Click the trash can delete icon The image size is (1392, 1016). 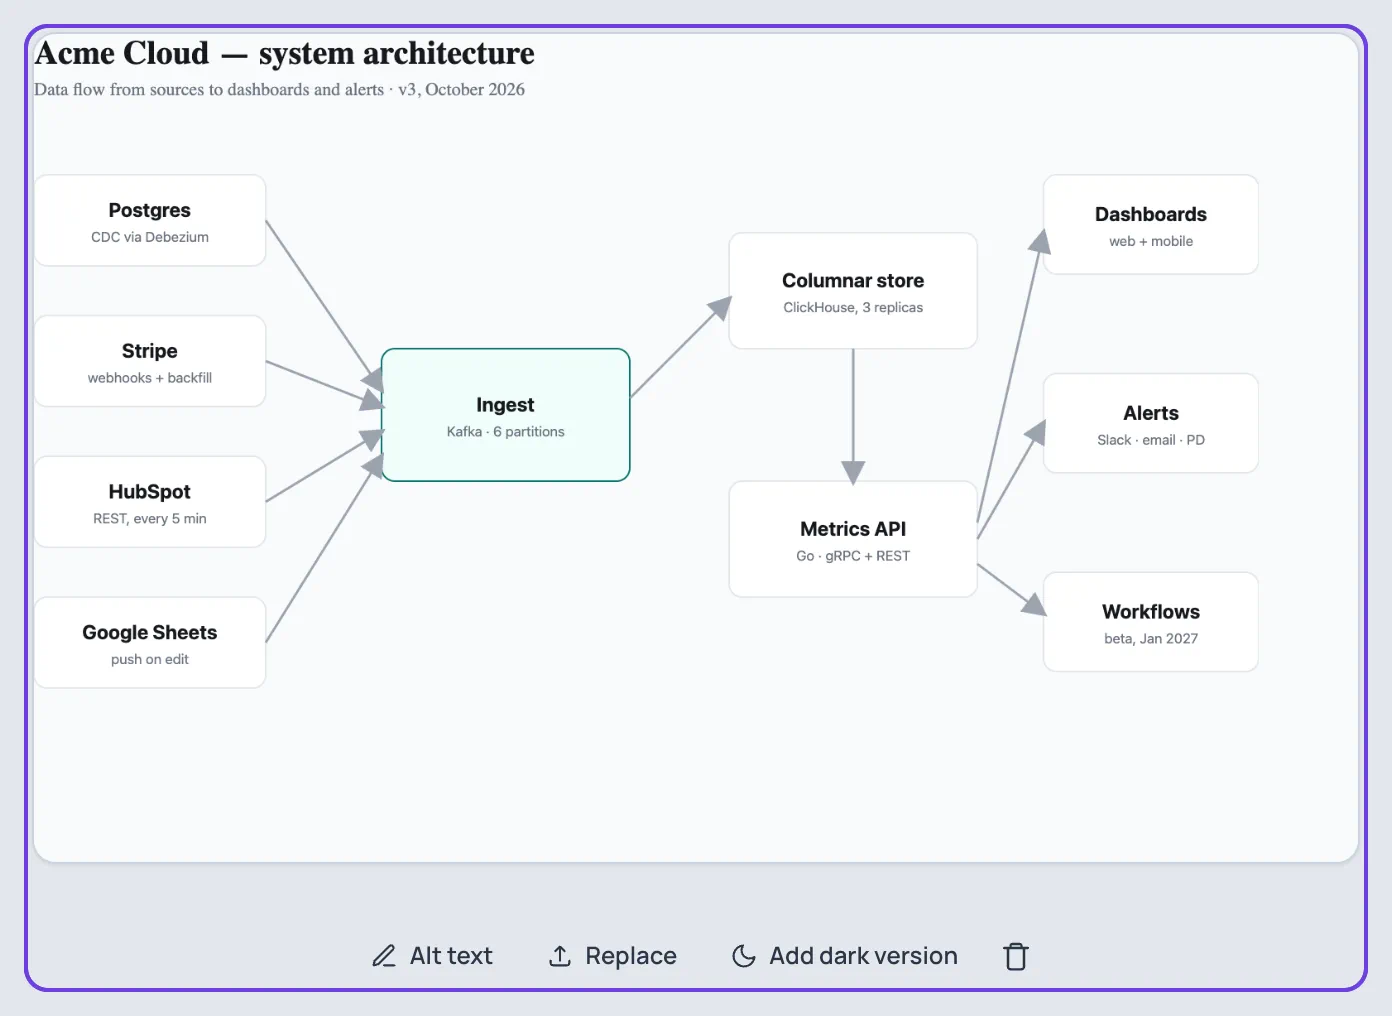point(1015,956)
